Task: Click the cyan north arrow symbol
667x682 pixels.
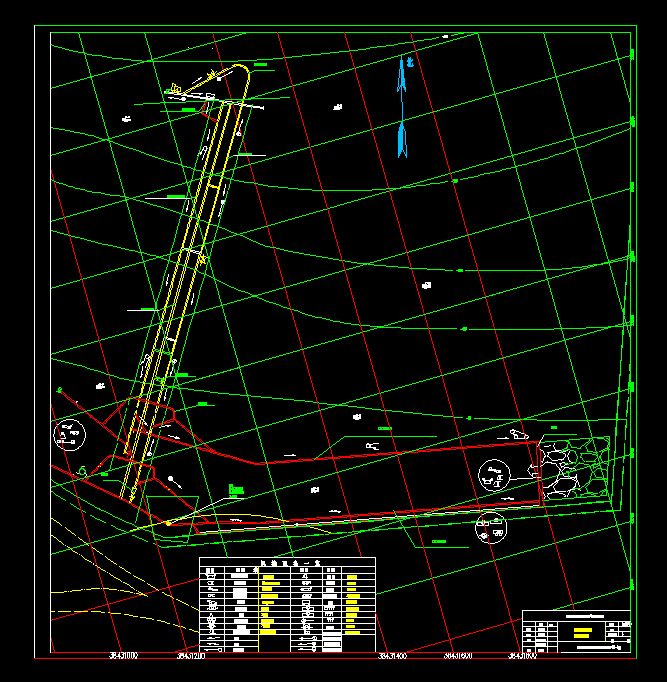Action: point(402,107)
